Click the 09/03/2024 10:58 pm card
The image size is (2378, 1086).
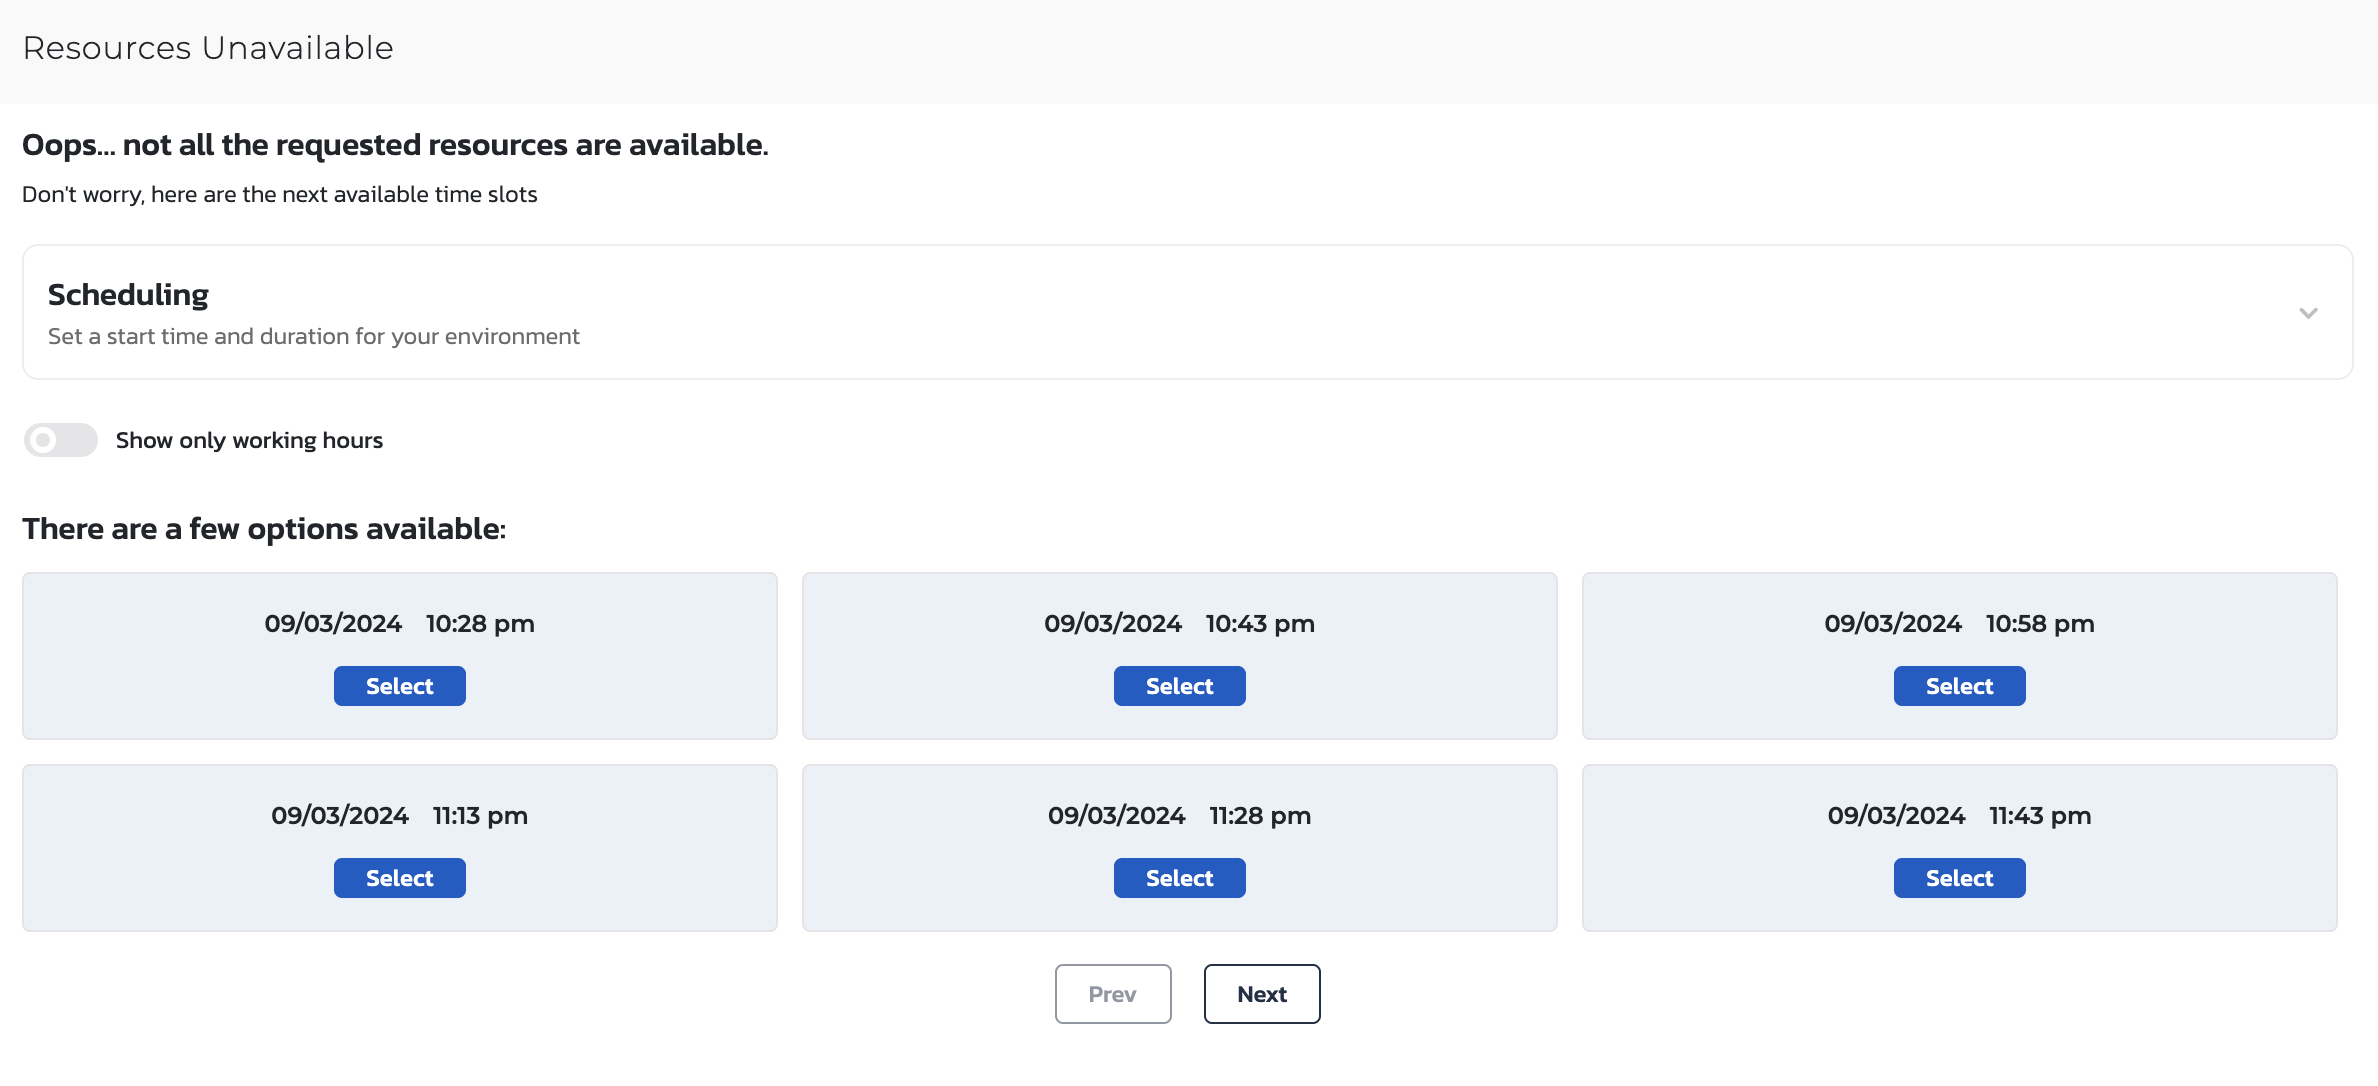[x=1959, y=623]
